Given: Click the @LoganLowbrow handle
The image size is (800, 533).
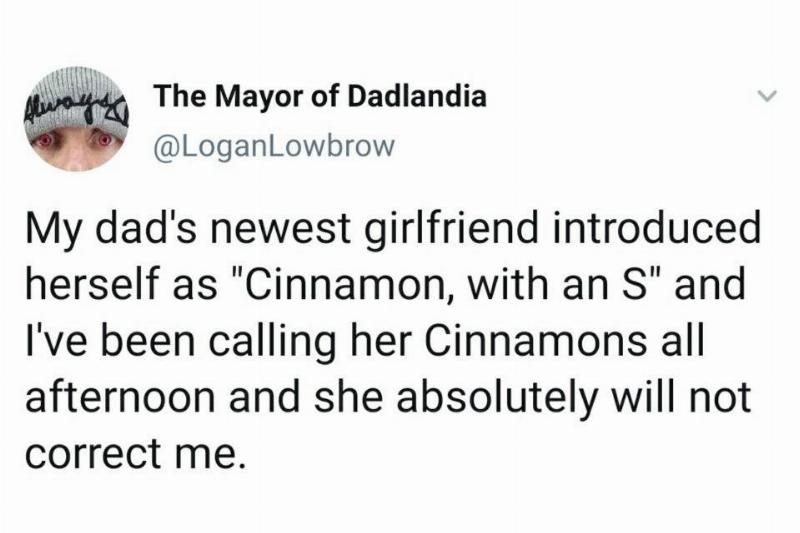Looking at the screenshot, I should click(274, 144).
